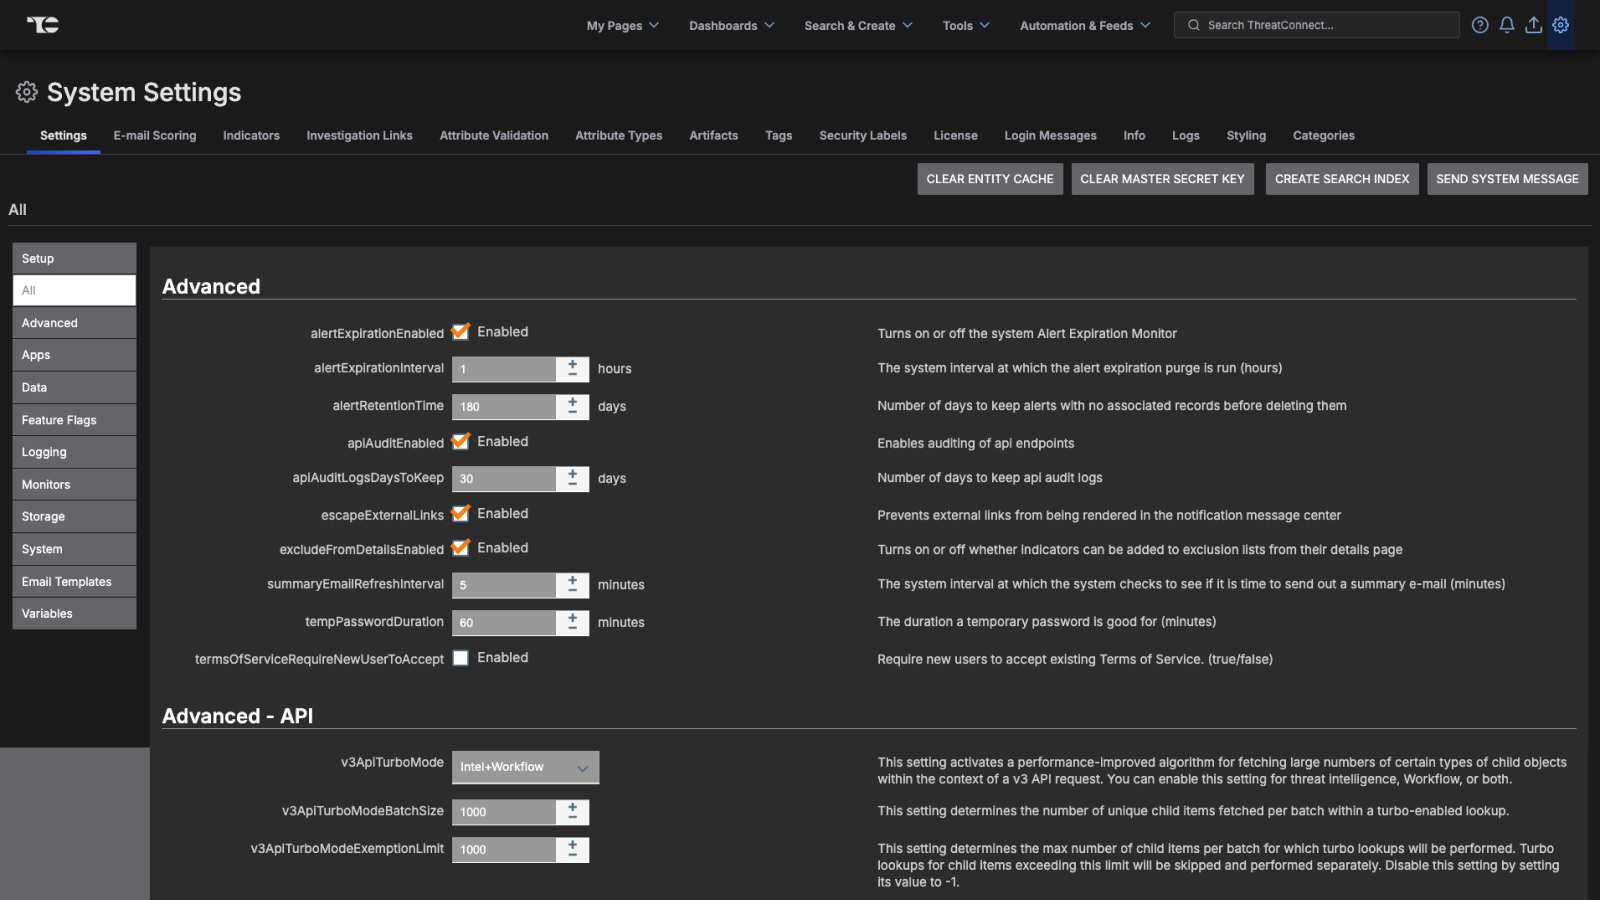This screenshot has width=1600, height=900.
Task: Open the Attribute Validation tab
Action: point(494,135)
